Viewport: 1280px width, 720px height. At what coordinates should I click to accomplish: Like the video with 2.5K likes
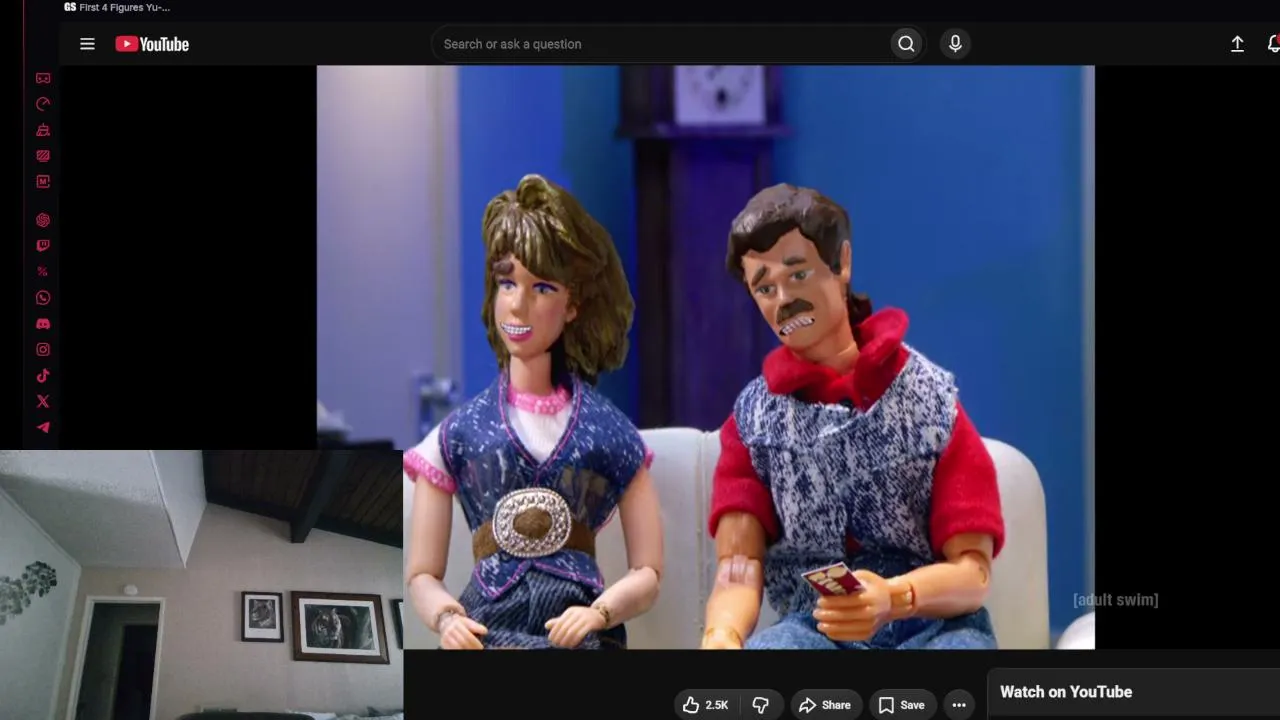pos(705,705)
